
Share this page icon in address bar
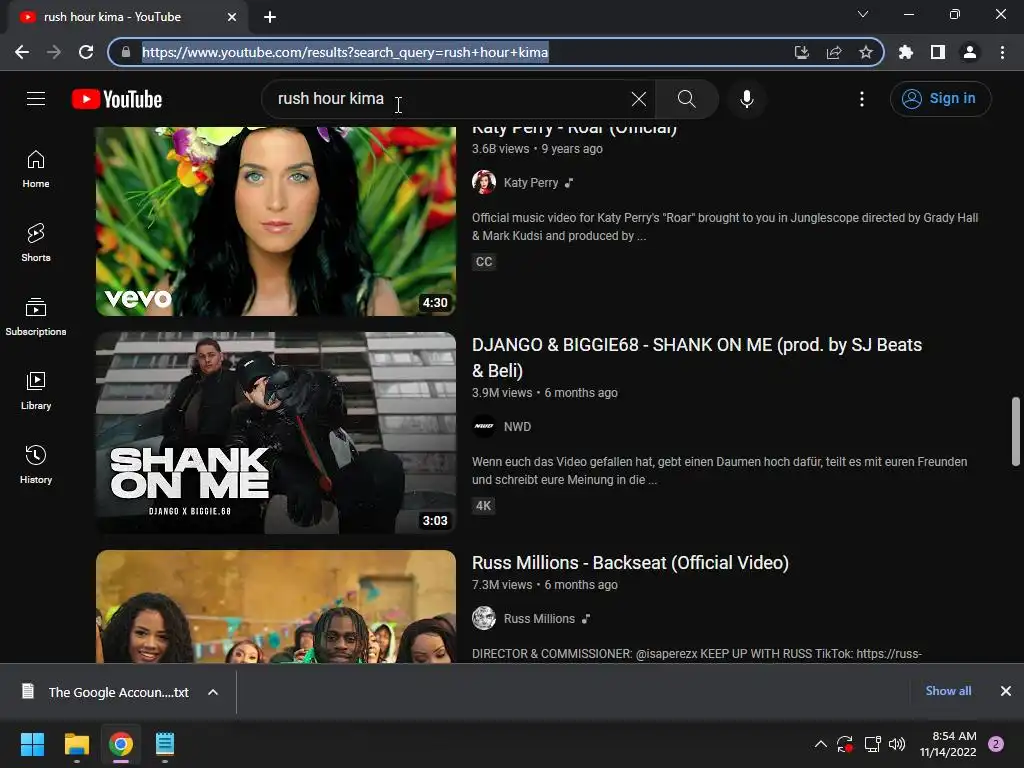tap(834, 52)
